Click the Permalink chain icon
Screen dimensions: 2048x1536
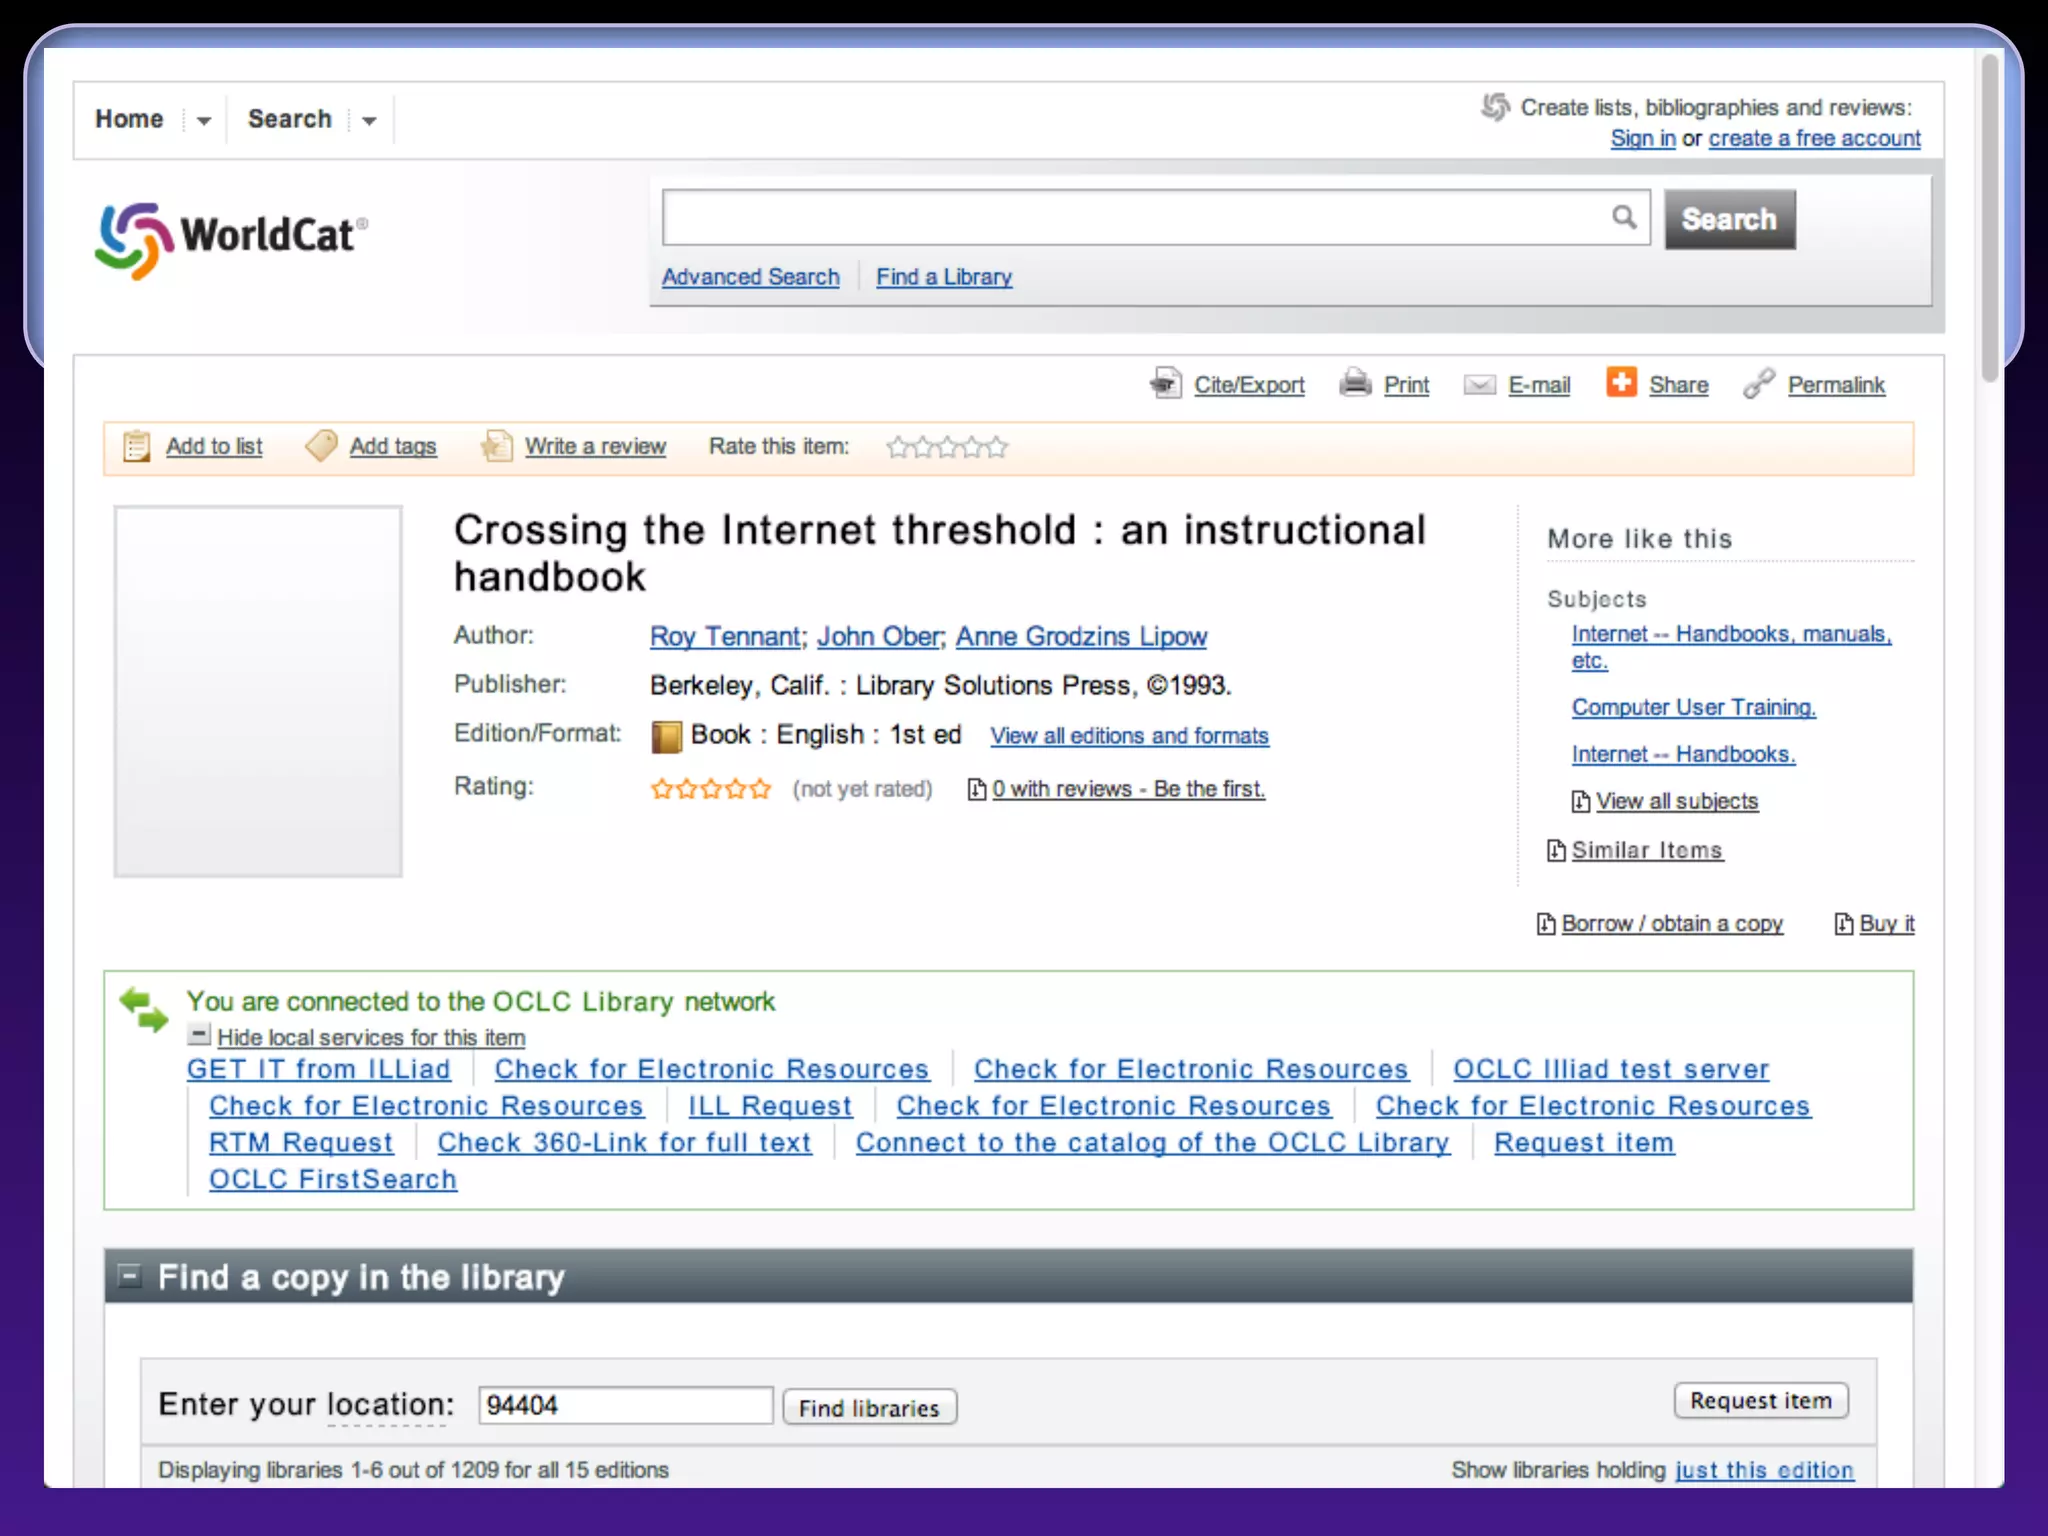click(x=1759, y=383)
